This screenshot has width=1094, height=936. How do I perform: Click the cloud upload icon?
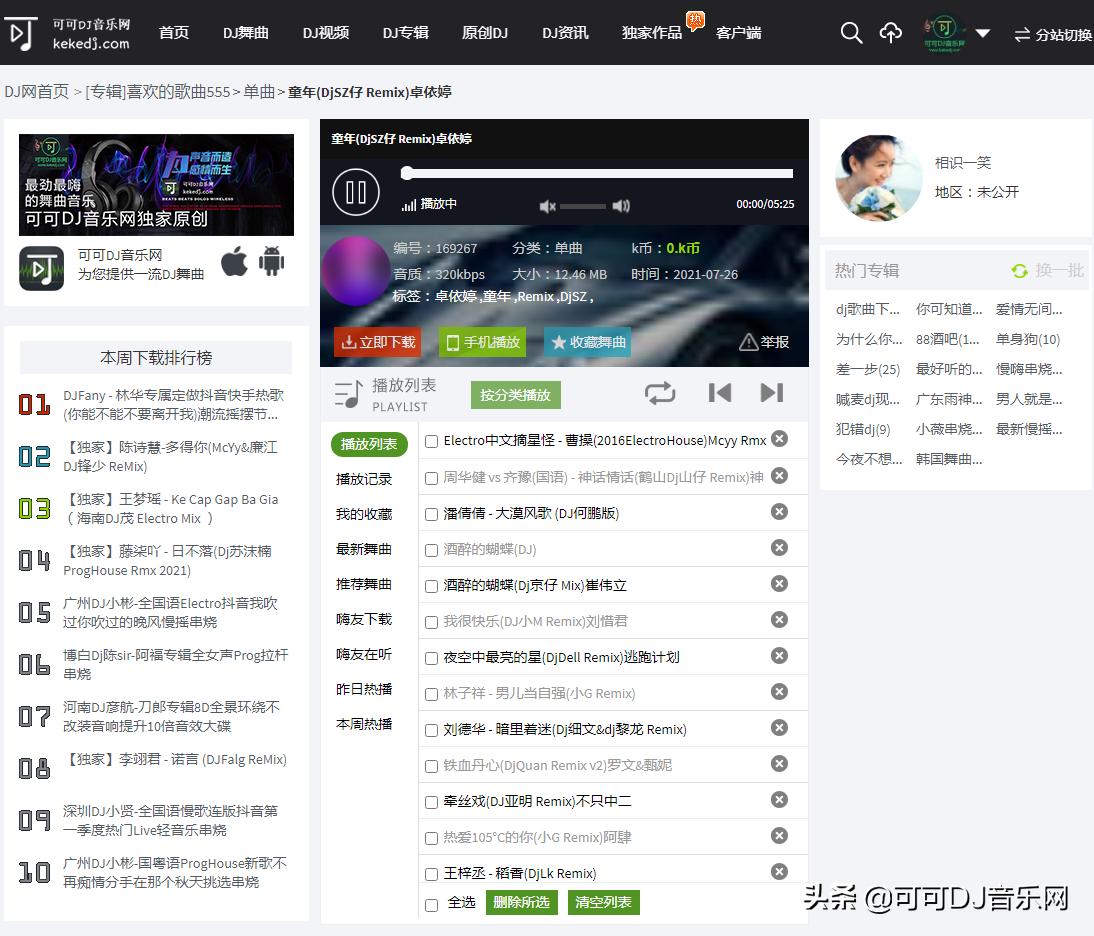[890, 33]
